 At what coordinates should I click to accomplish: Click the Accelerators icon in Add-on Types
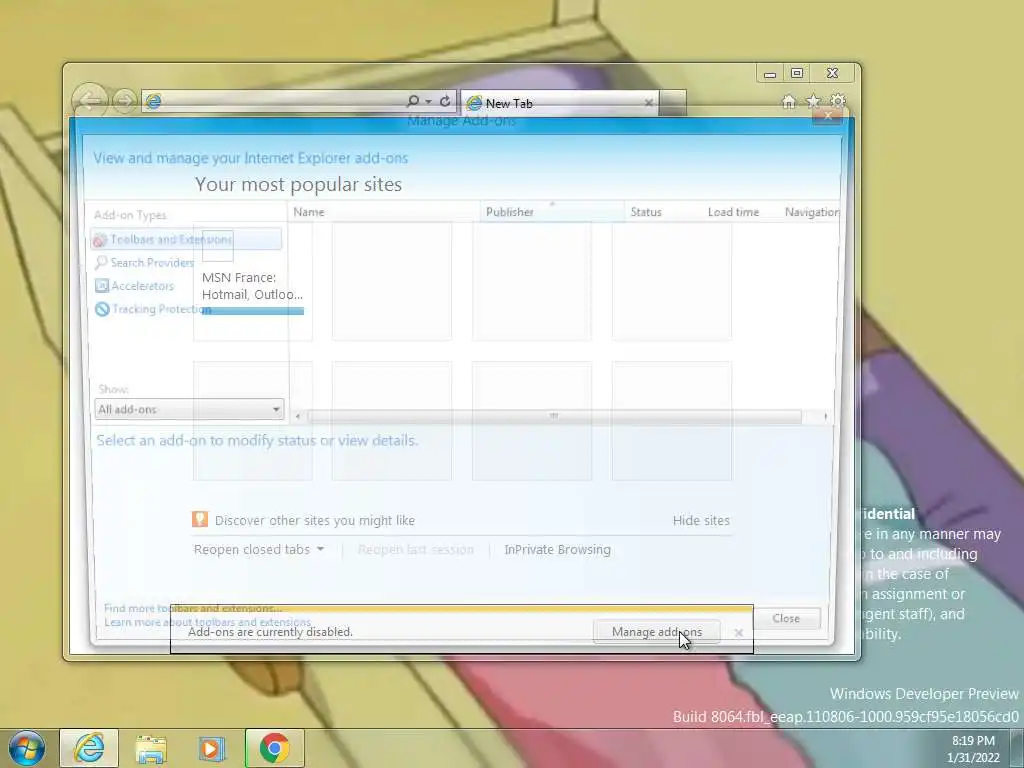coord(102,286)
